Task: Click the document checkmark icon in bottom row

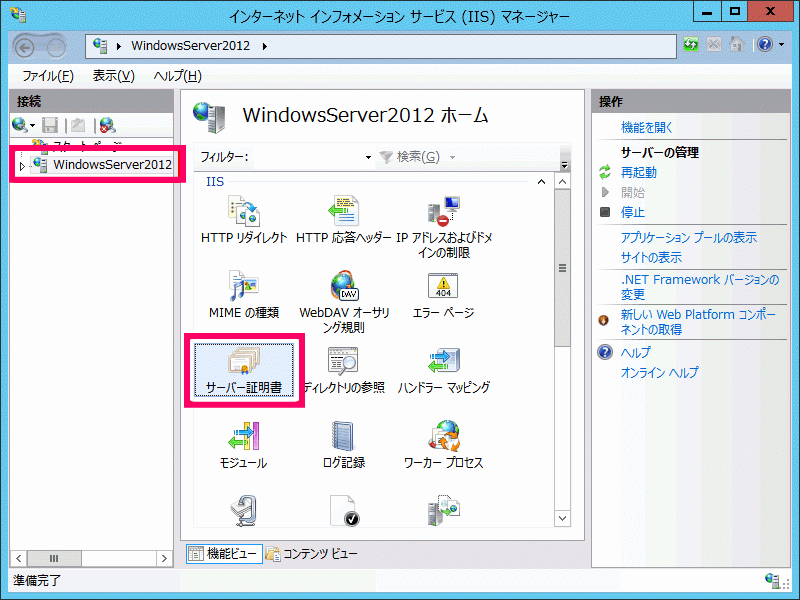Action: click(343, 510)
